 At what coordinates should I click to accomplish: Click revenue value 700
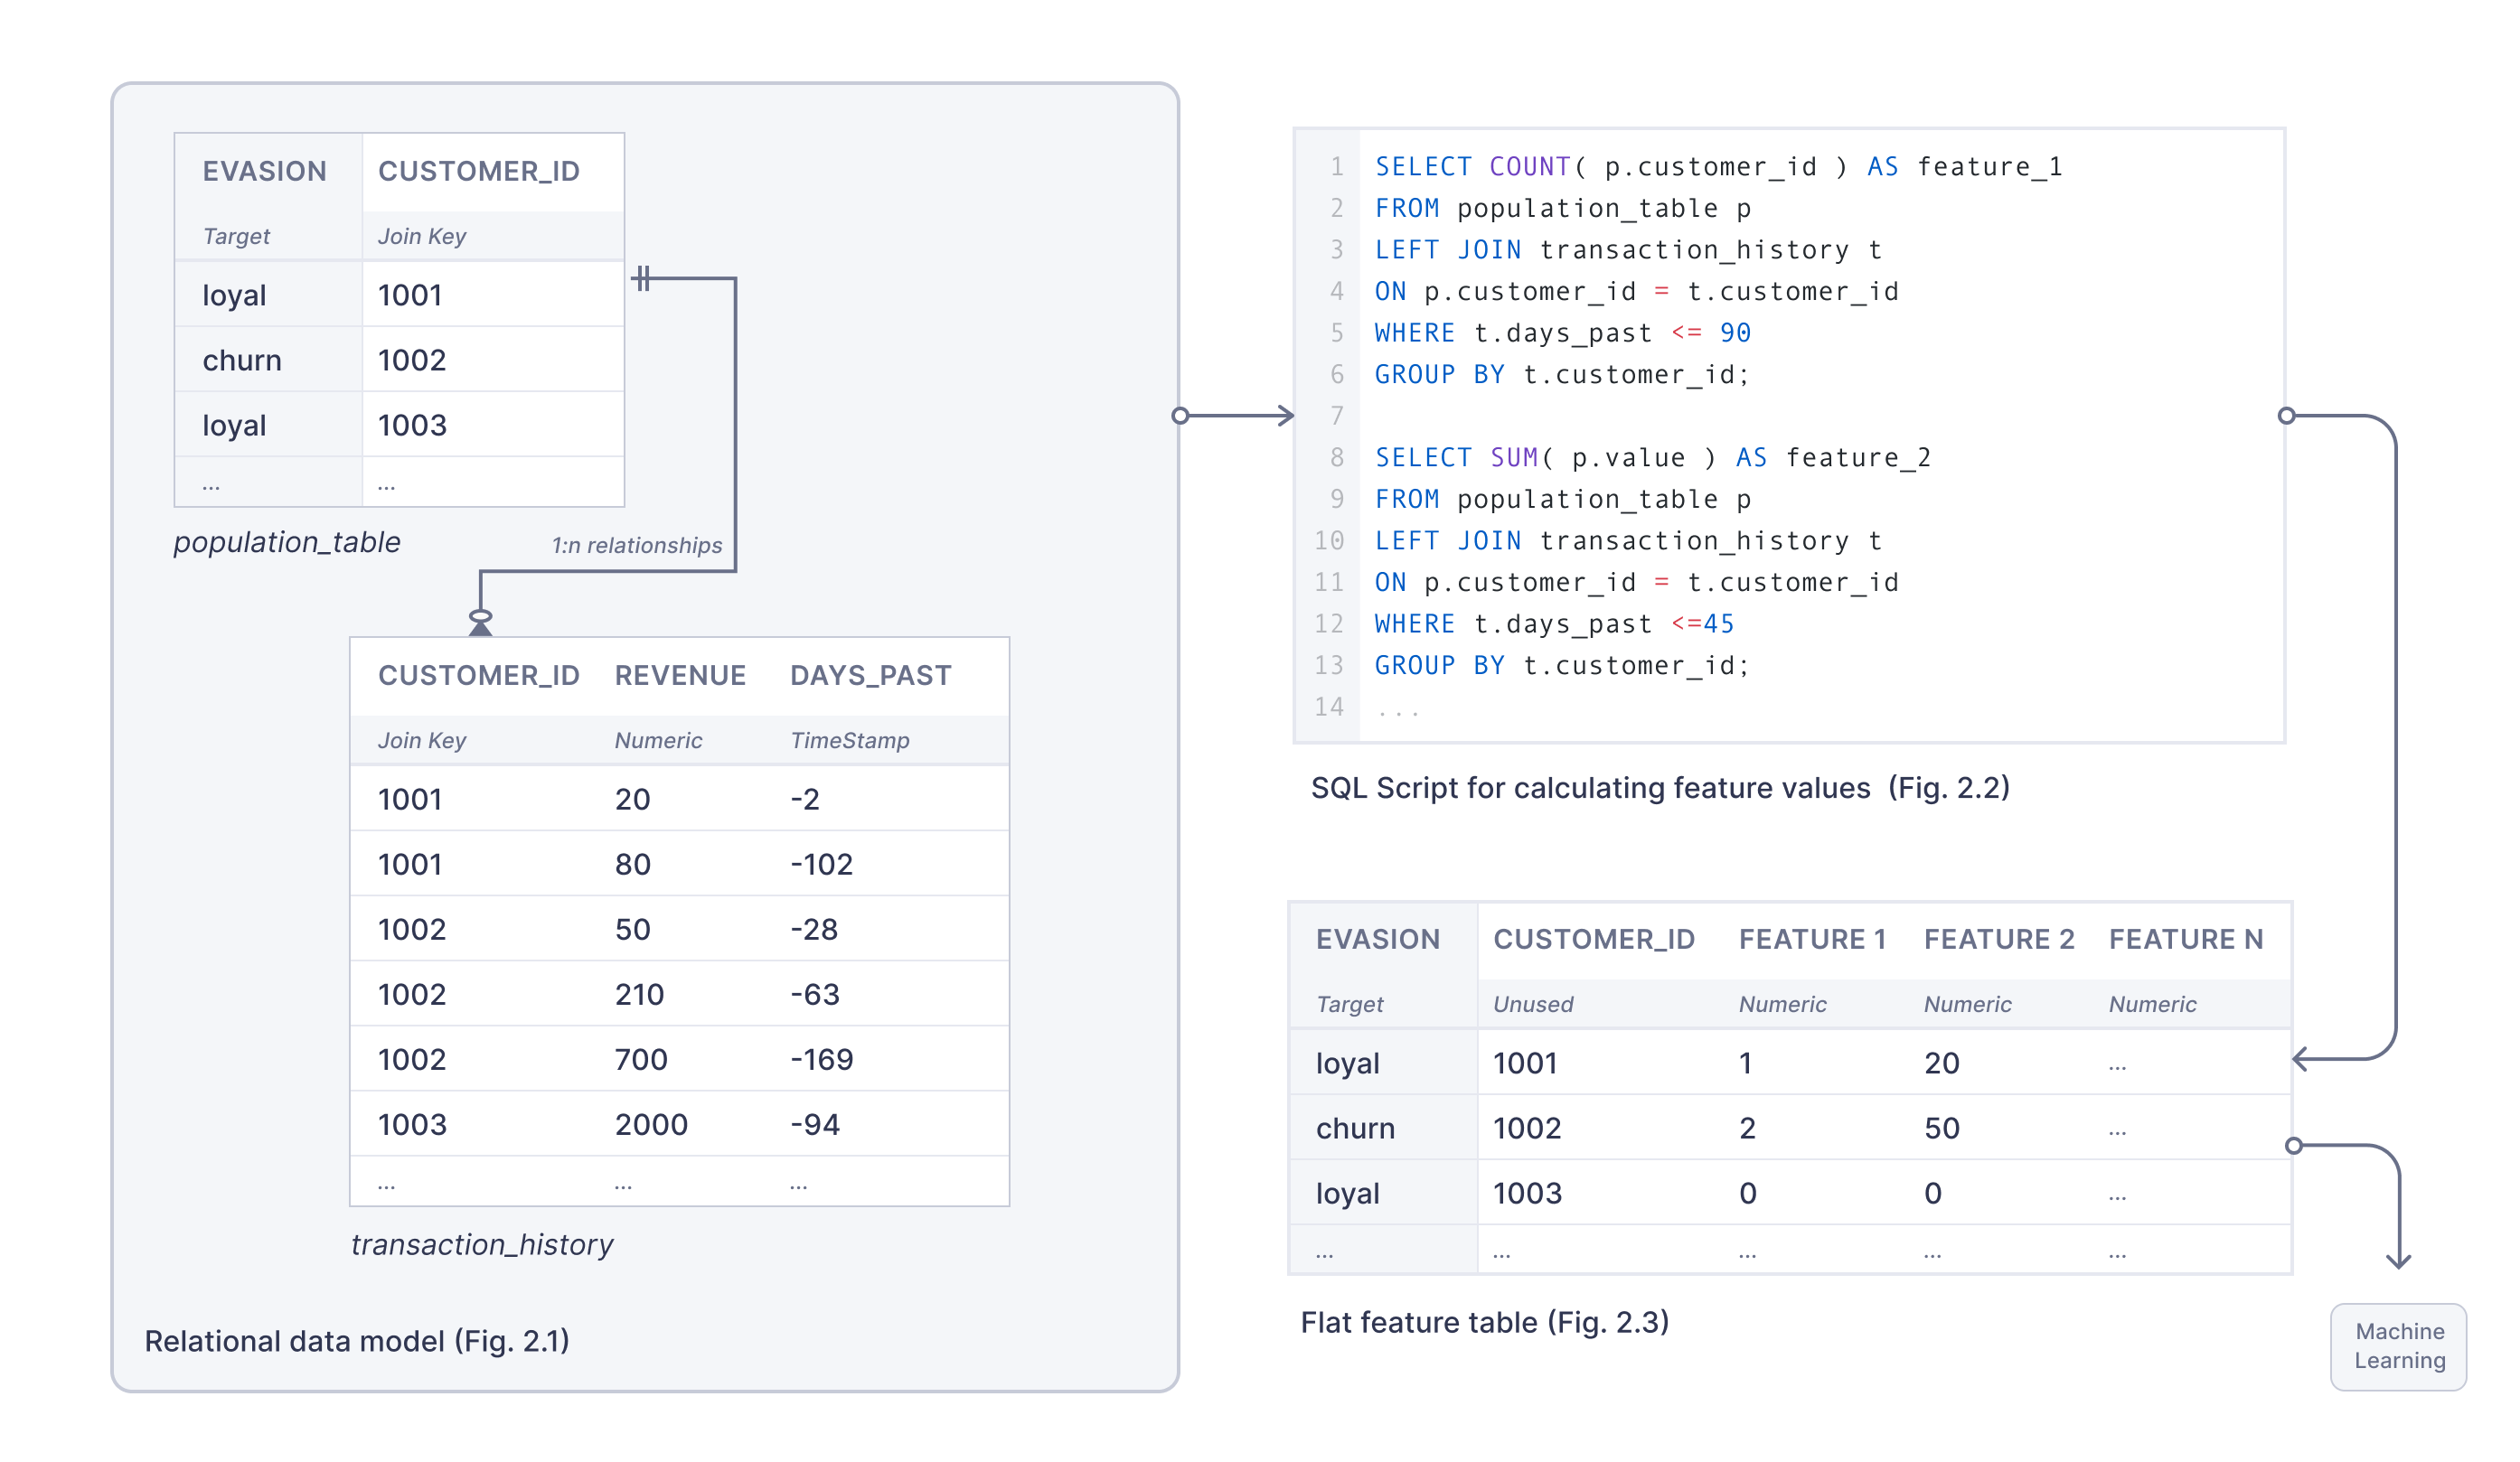(641, 1059)
